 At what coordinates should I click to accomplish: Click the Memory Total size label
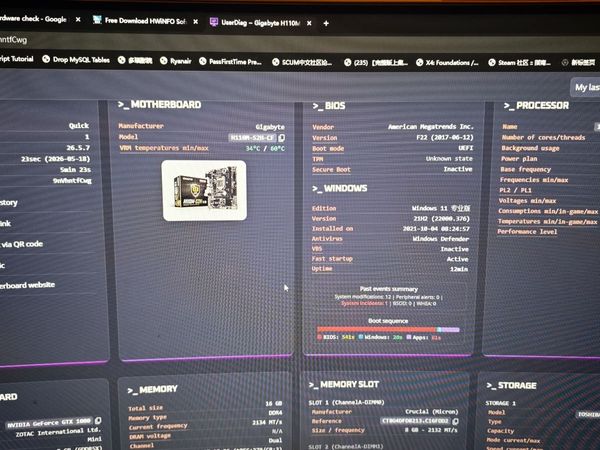pos(145,408)
